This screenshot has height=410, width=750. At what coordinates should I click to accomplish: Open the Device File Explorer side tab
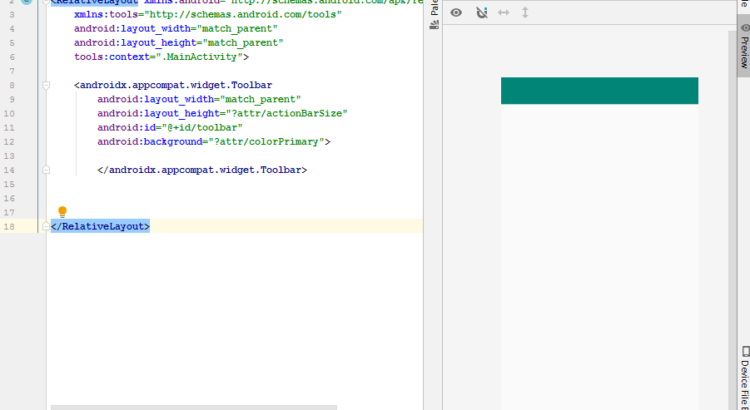(x=743, y=378)
